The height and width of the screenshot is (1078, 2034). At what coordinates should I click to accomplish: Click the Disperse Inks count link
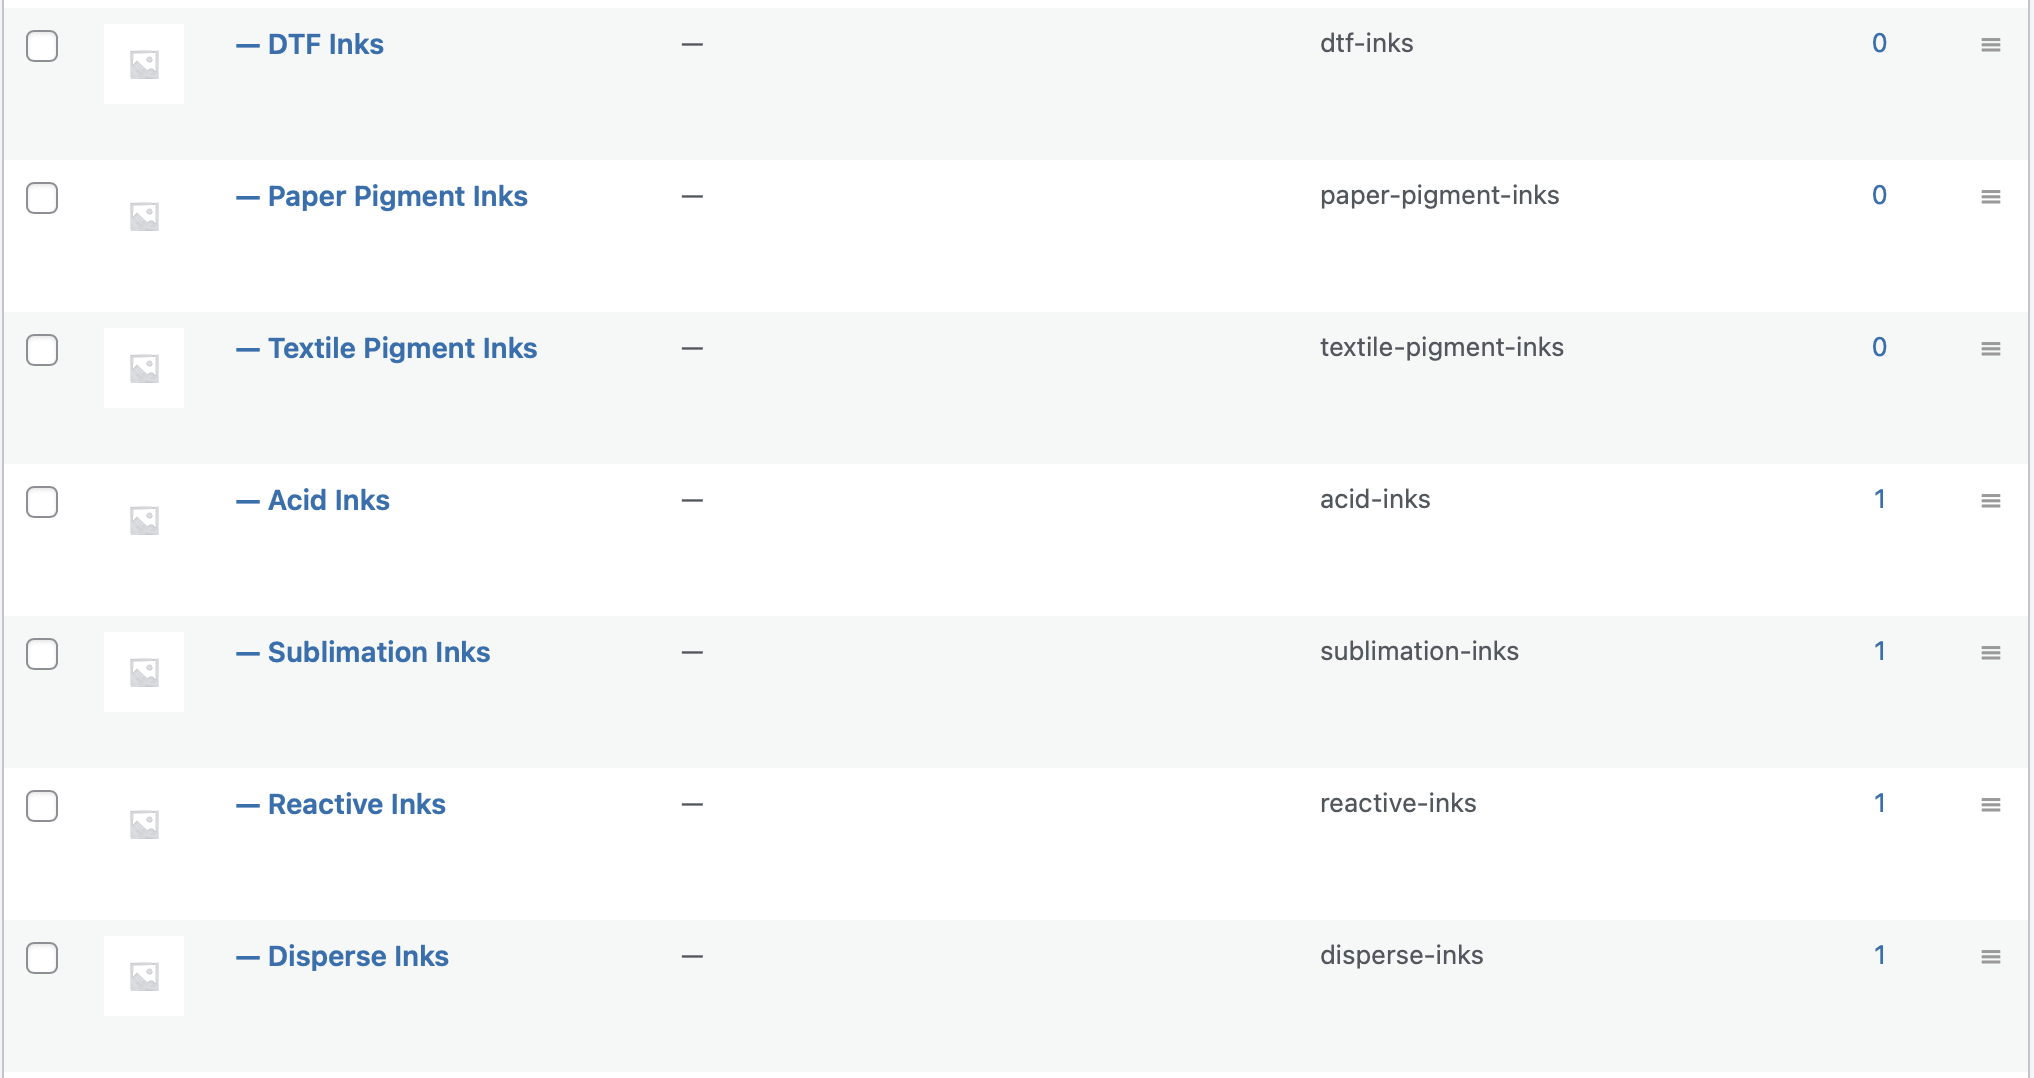tap(1879, 955)
